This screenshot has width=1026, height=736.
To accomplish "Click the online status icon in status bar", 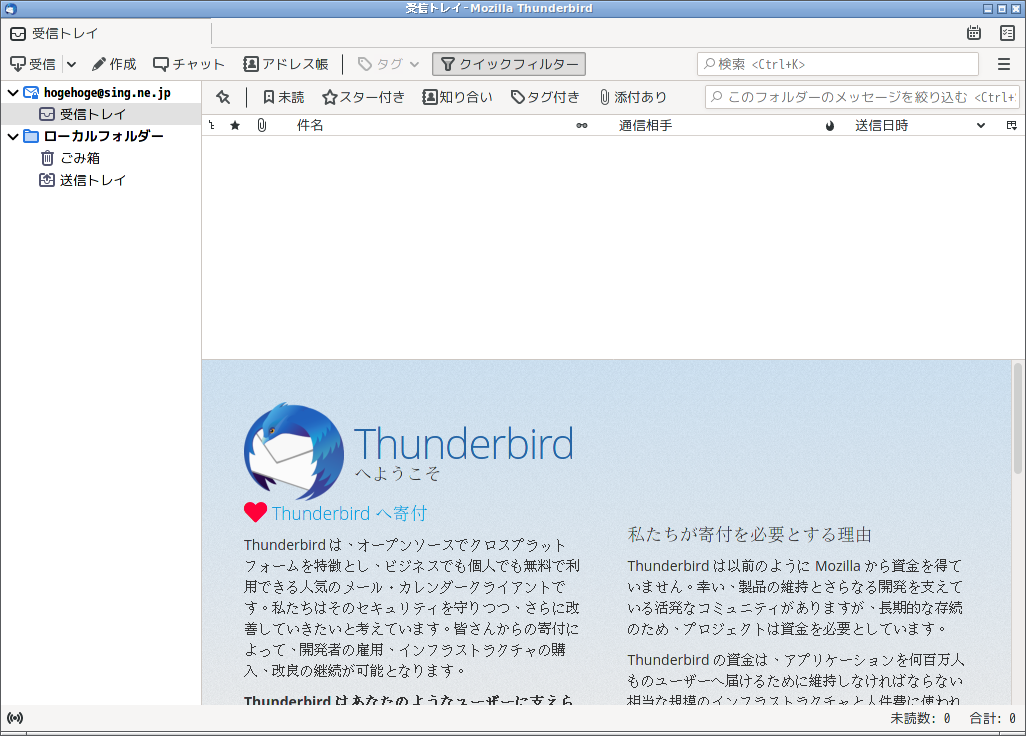I will click(x=15, y=718).
